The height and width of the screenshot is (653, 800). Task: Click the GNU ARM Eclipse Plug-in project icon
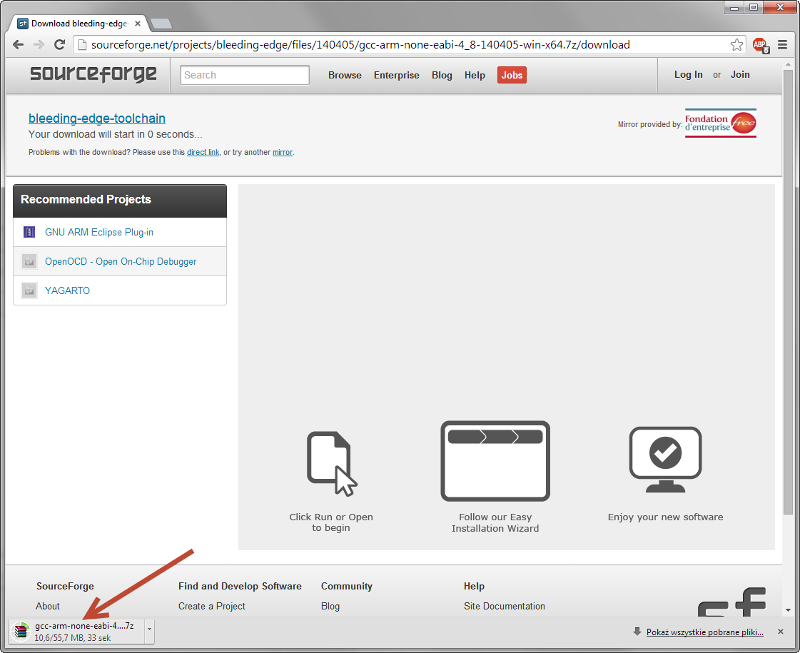pos(30,232)
